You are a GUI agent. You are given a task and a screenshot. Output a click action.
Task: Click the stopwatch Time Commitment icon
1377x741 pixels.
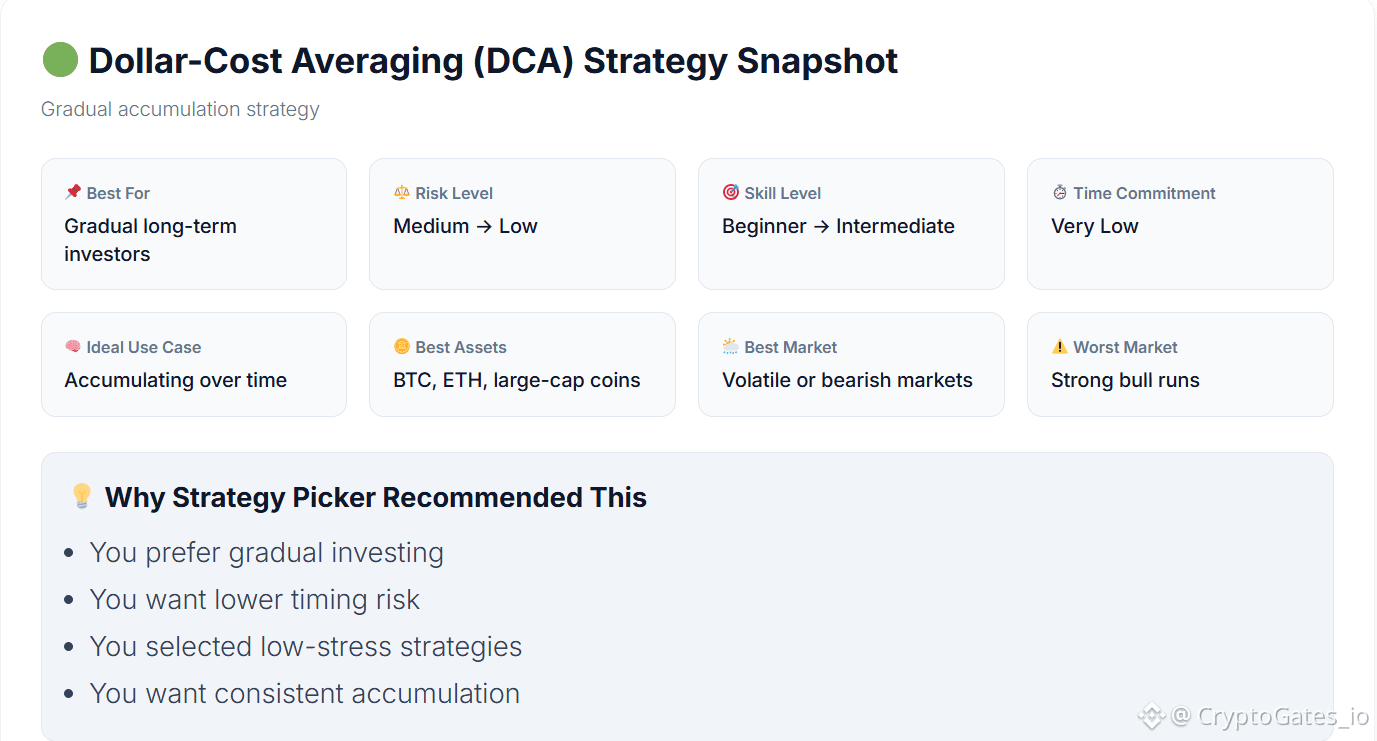(x=1060, y=192)
